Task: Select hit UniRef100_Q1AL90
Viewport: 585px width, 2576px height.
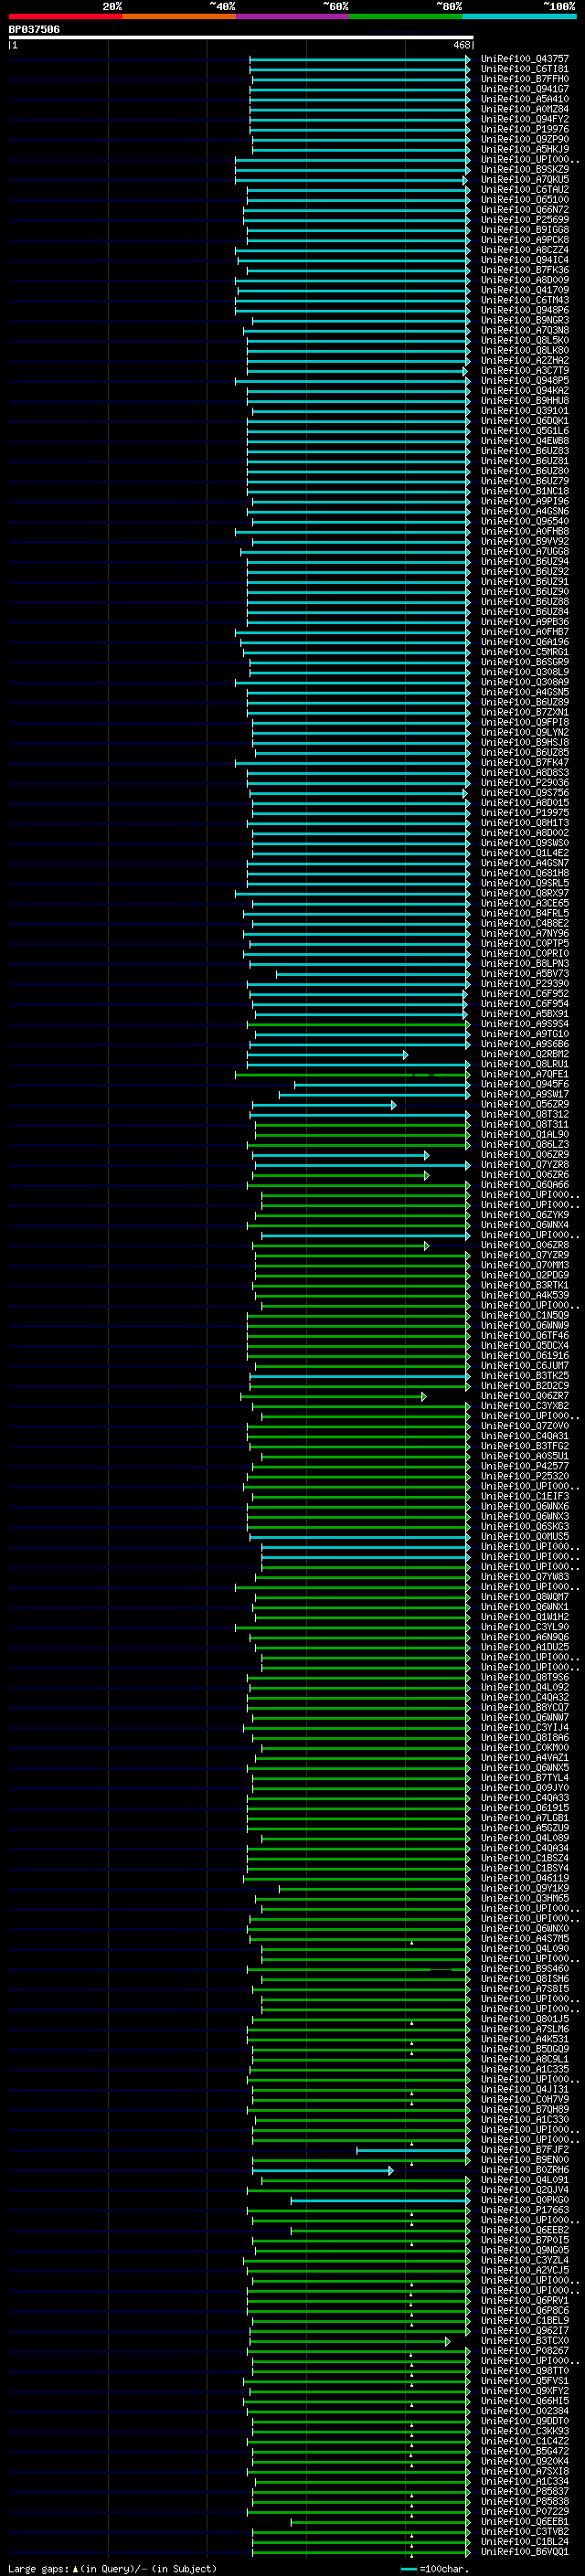Action: tap(524, 1134)
